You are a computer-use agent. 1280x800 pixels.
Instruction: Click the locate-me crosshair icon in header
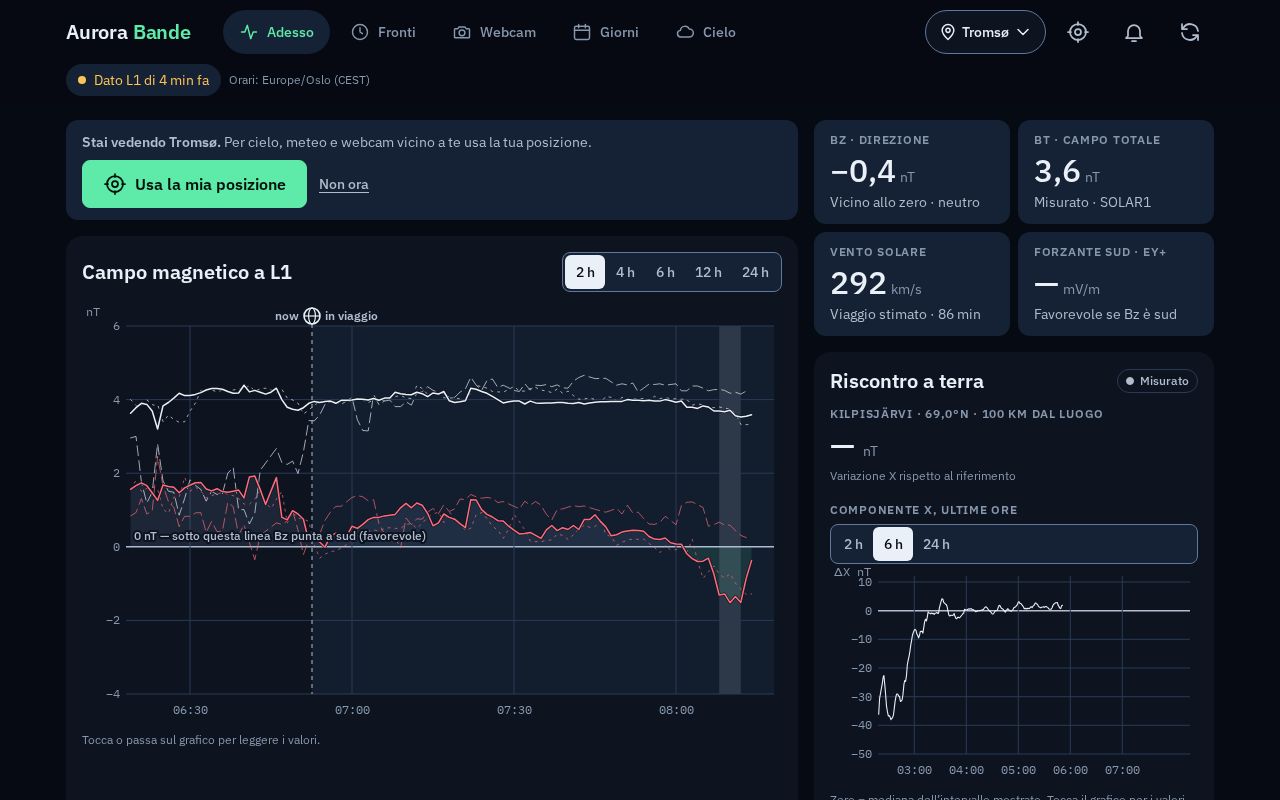point(1078,32)
